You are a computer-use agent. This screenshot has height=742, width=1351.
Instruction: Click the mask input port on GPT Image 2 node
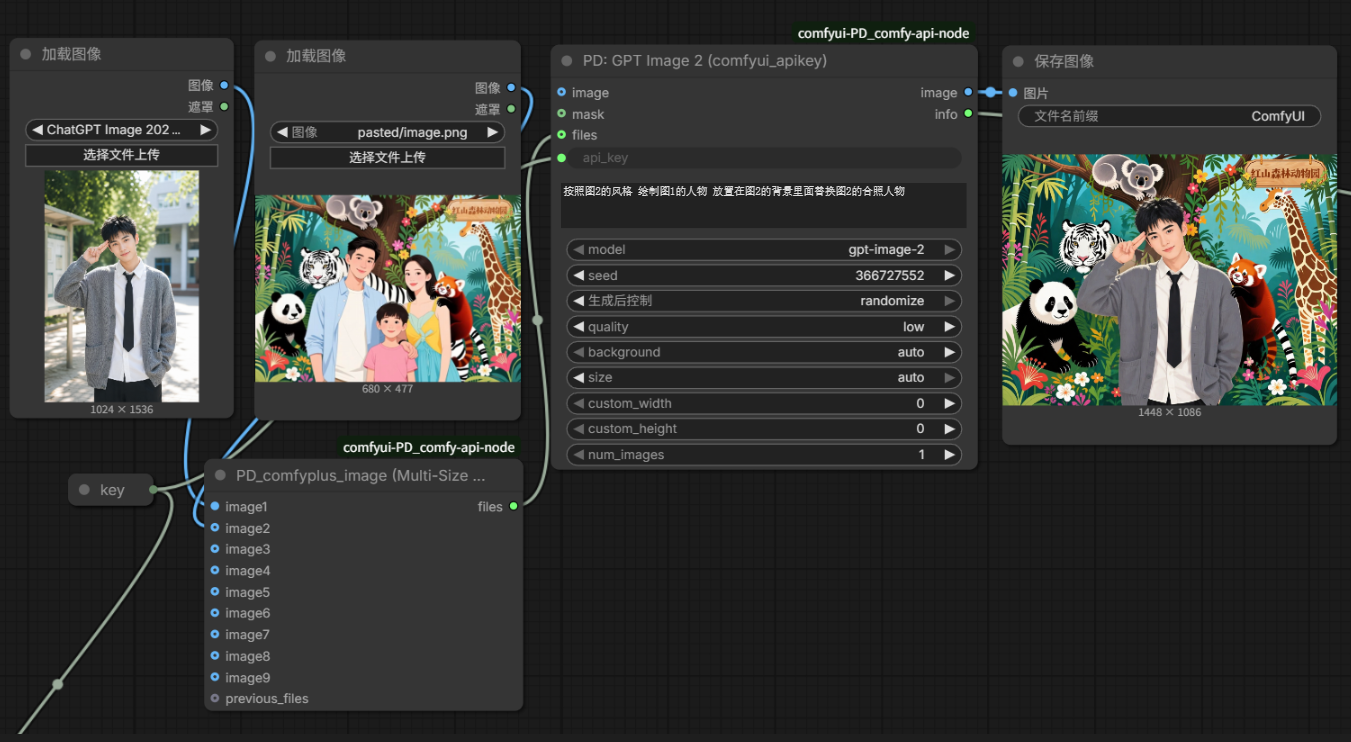561,114
